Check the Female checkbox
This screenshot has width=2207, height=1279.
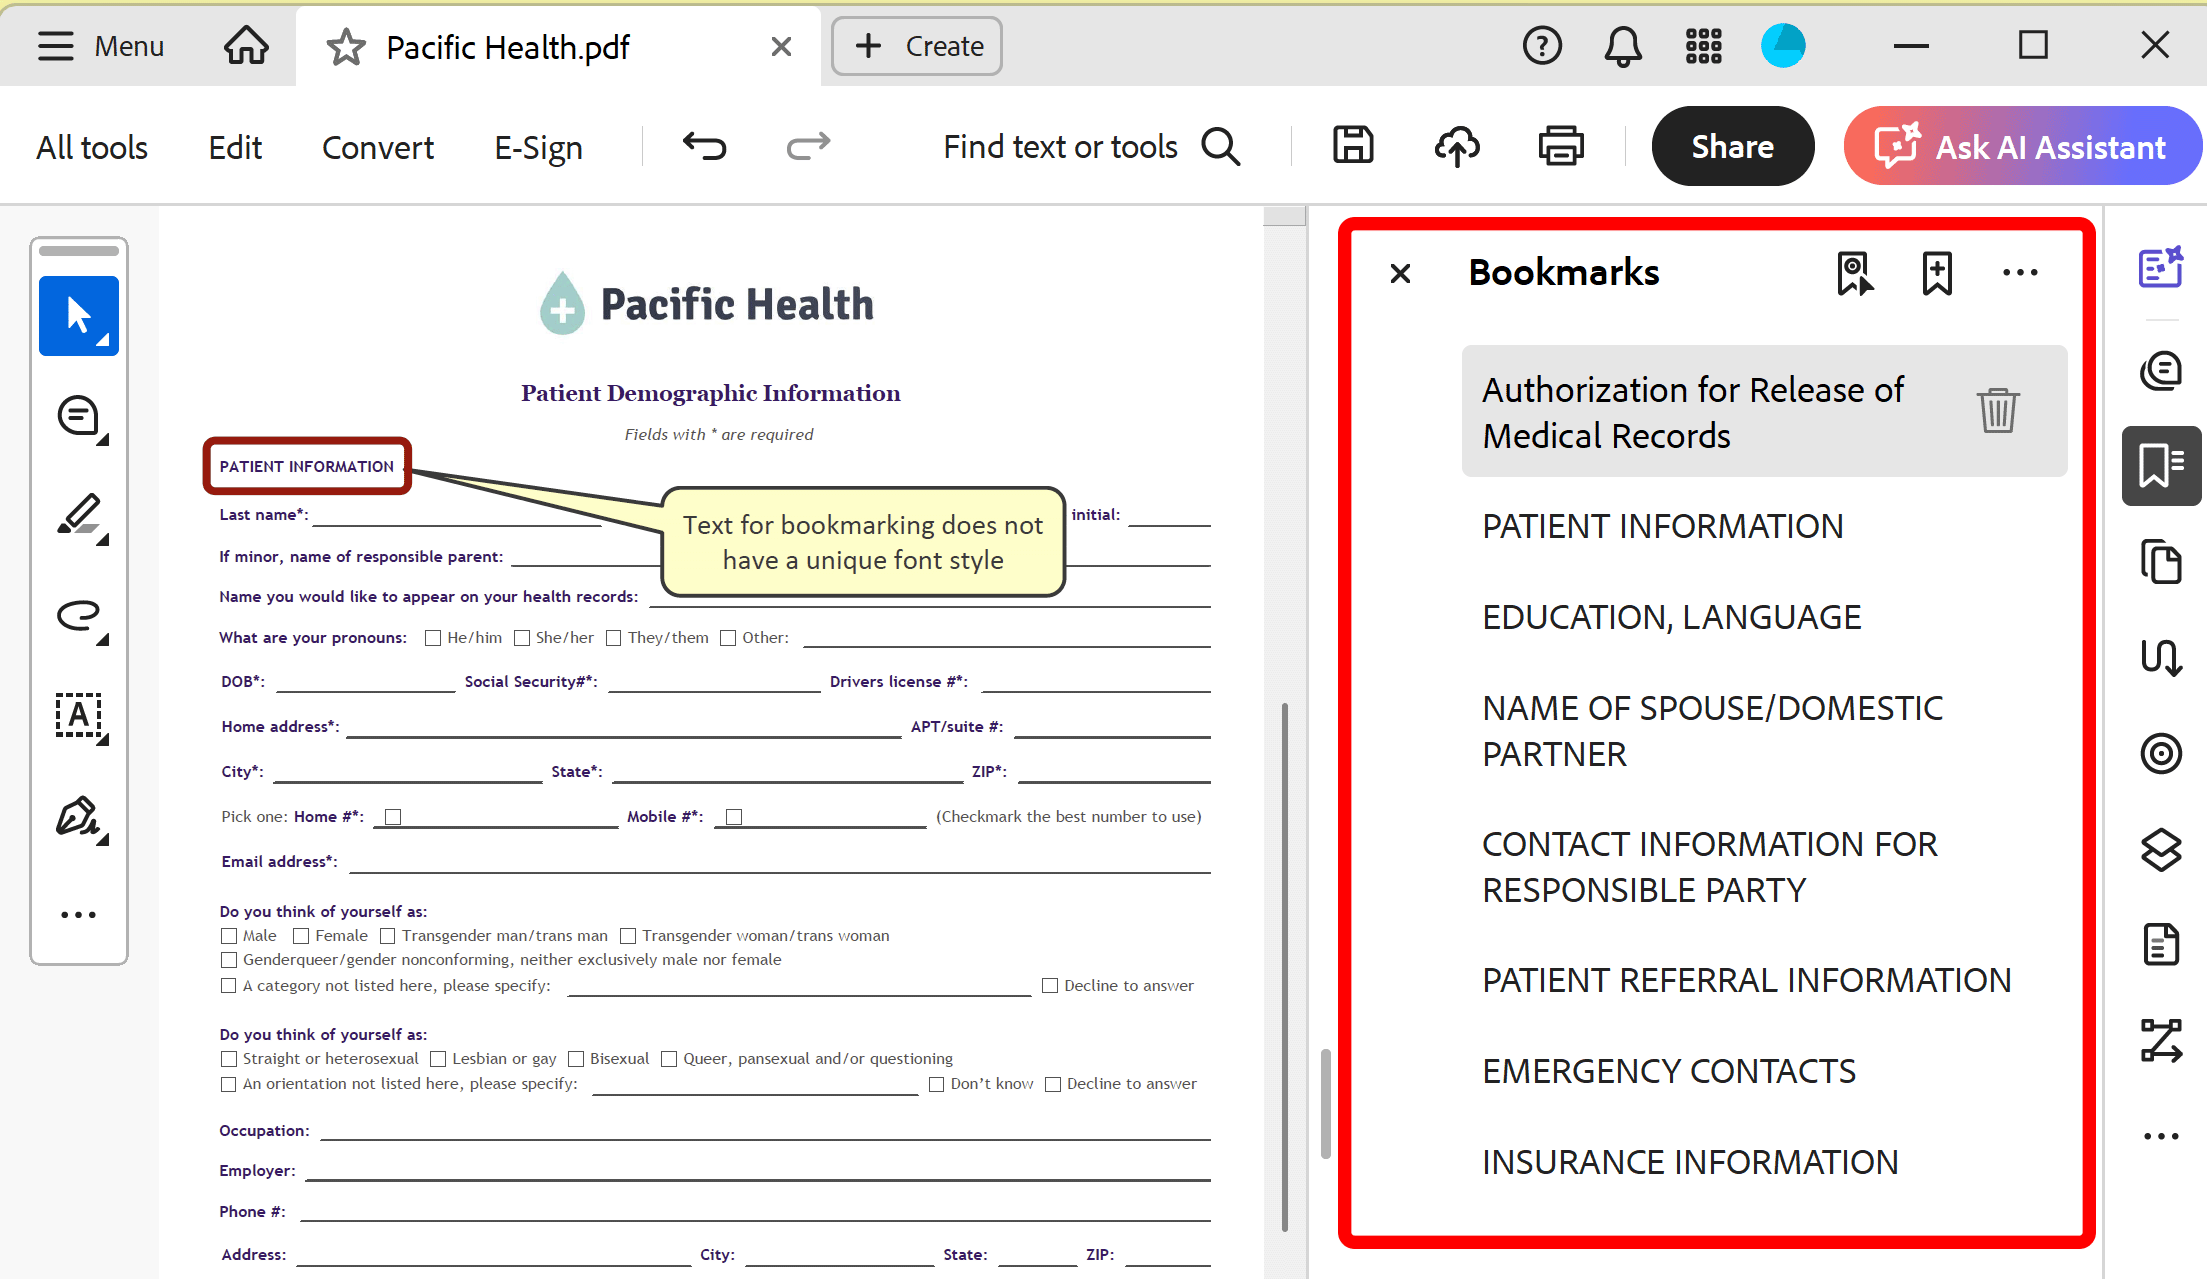click(x=301, y=936)
